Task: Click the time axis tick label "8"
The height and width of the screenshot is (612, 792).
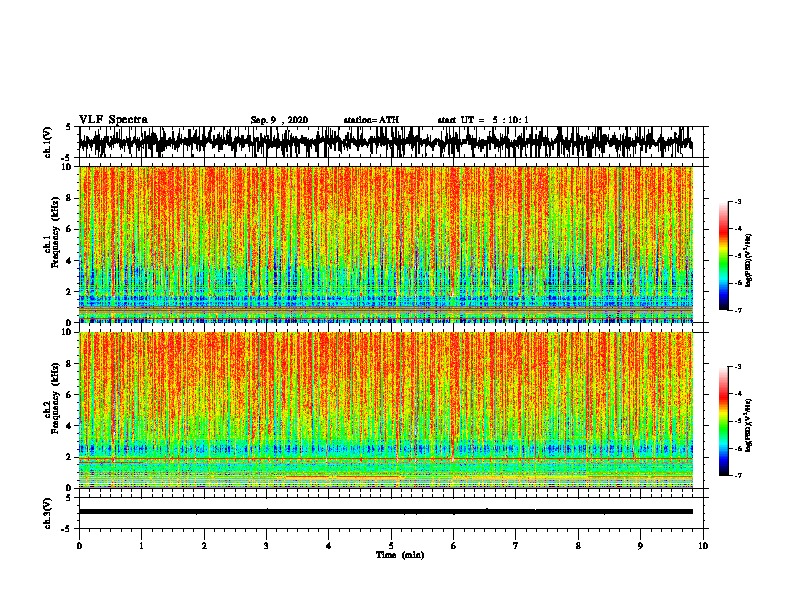Action: click(x=578, y=546)
